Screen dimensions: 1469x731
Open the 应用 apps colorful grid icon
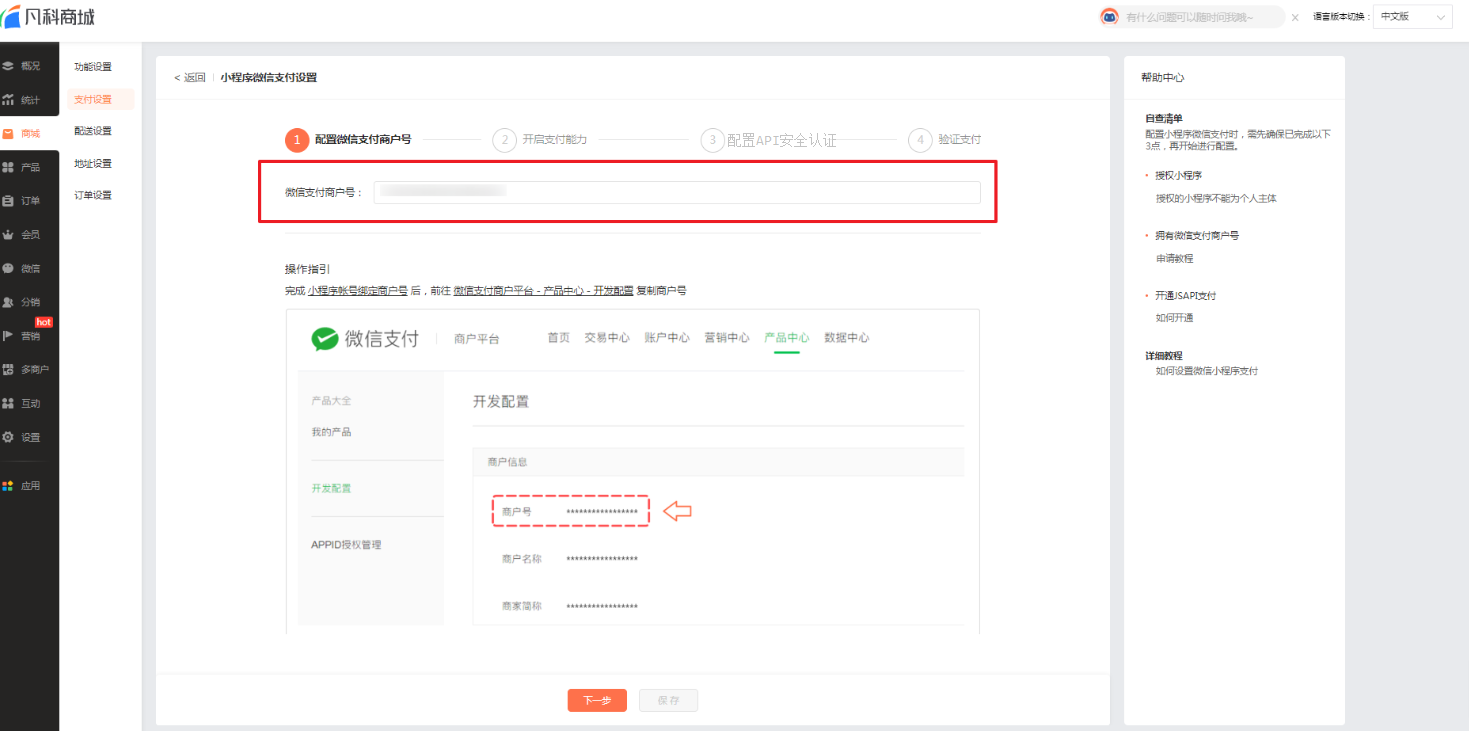click(9, 485)
